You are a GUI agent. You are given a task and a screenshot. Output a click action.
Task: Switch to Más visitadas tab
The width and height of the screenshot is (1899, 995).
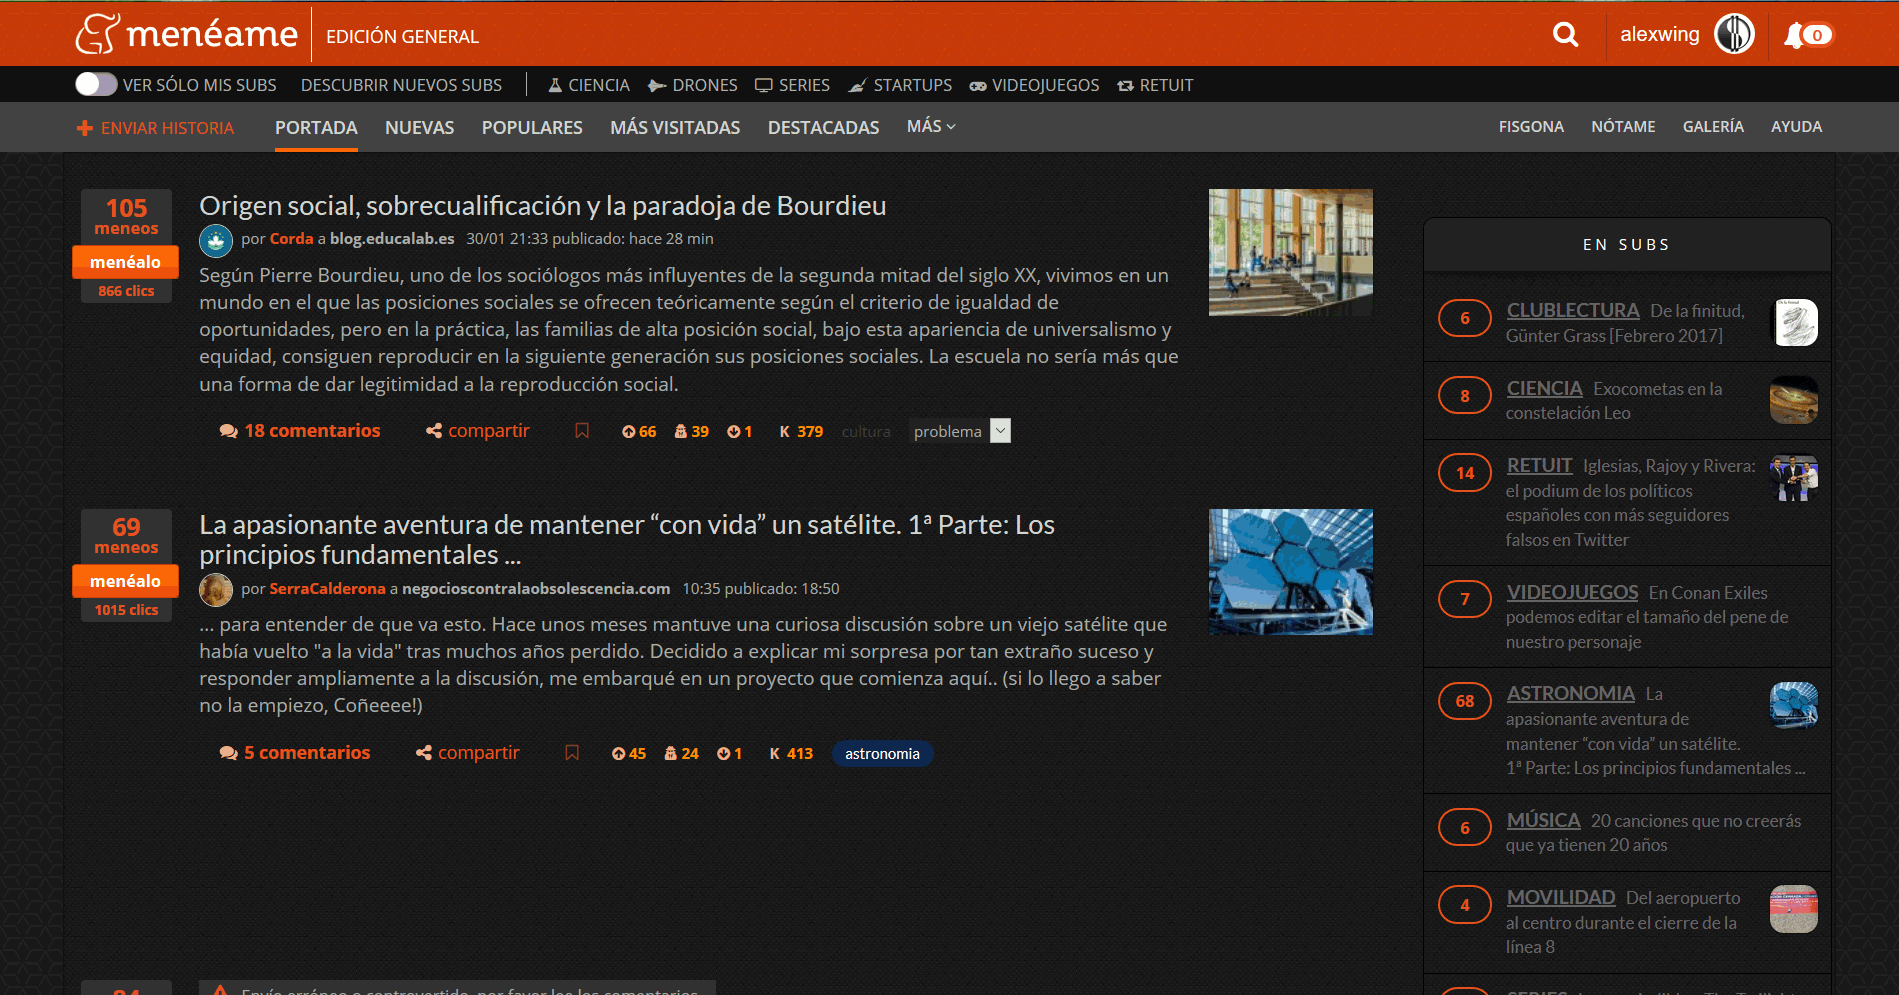coord(675,127)
